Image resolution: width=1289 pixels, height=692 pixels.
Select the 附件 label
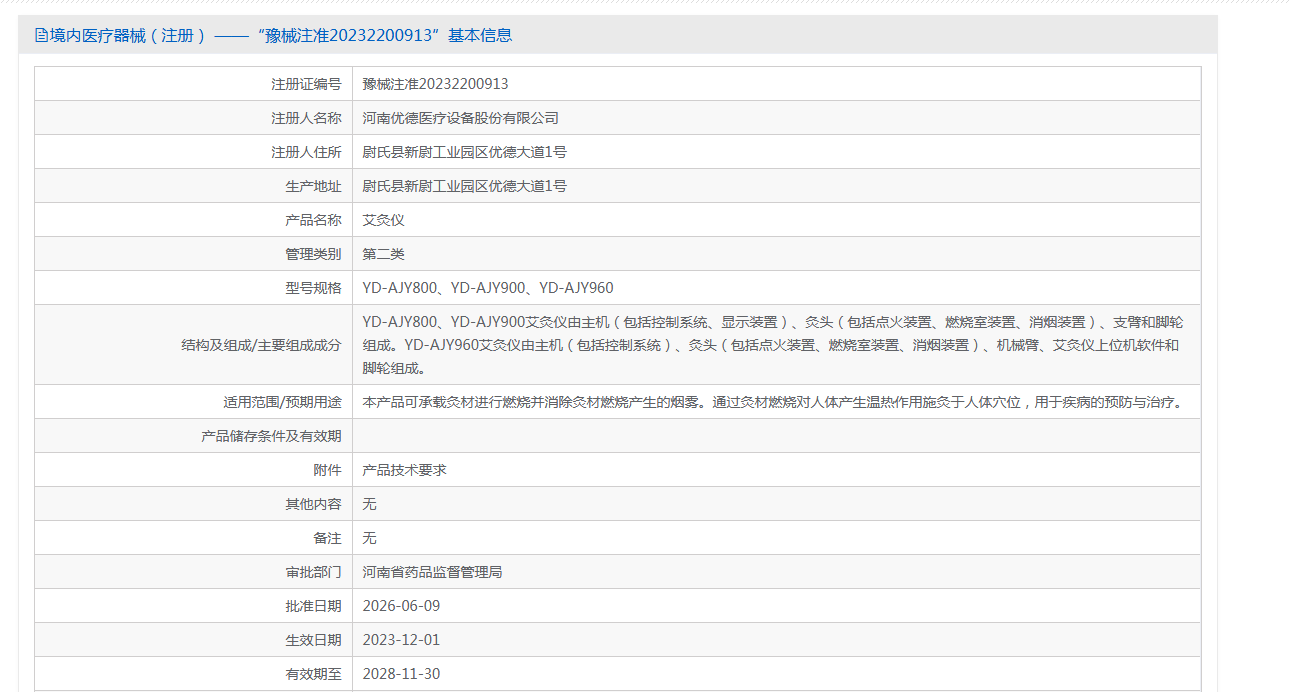(x=327, y=470)
